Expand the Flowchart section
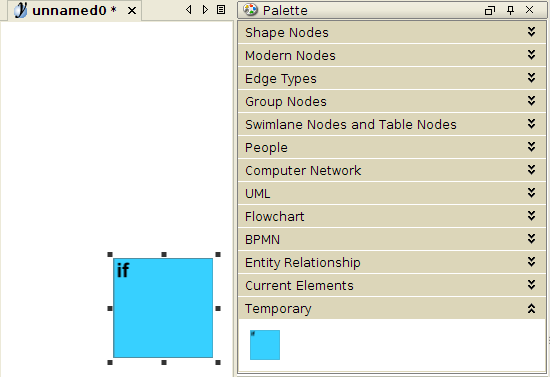 click(391, 216)
